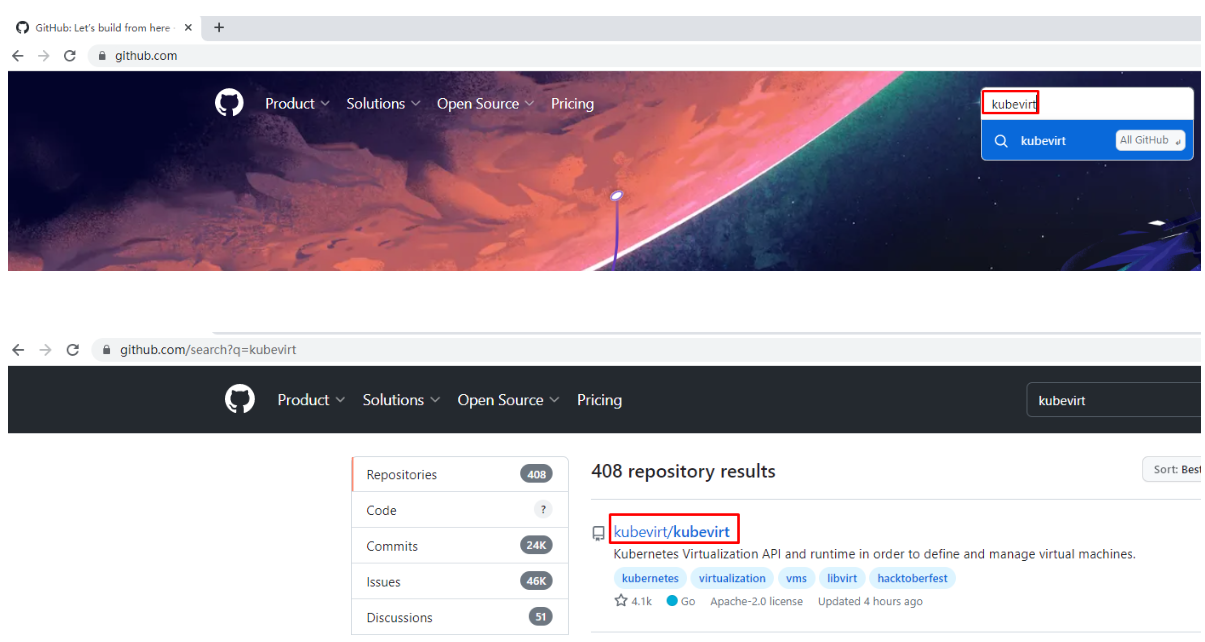
Task: Open Pricing in search results header
Action: [x=599, y=400]
